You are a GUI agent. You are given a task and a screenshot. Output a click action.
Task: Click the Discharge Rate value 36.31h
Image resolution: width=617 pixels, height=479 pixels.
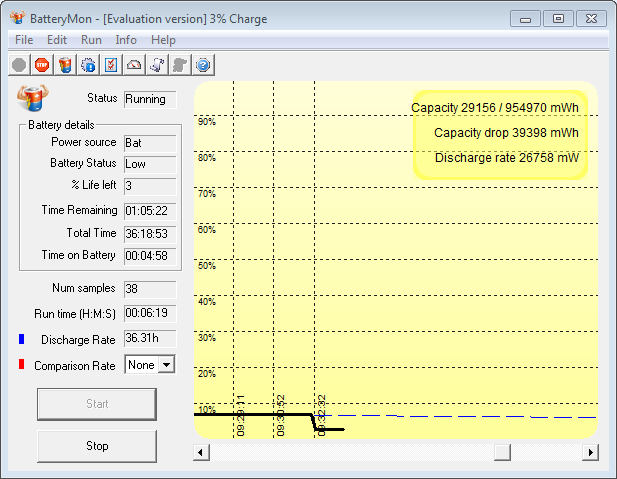tap(150, 338)
